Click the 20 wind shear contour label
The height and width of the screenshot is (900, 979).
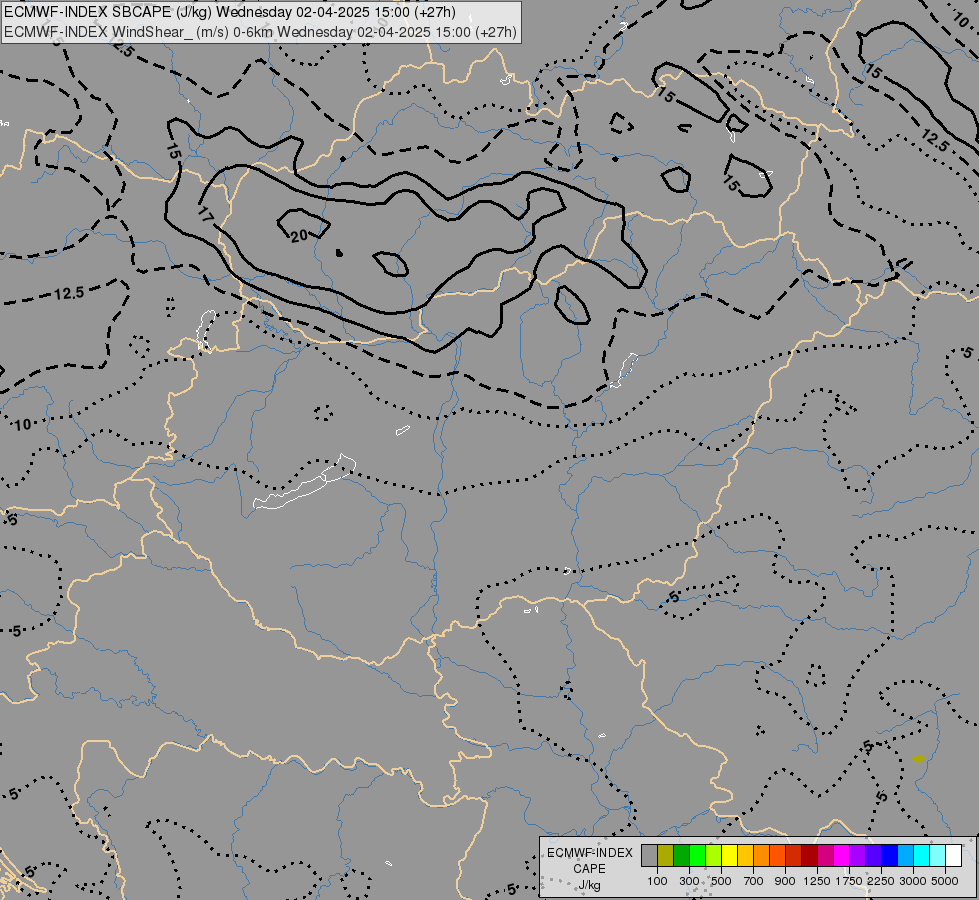(x=300, y=235)
